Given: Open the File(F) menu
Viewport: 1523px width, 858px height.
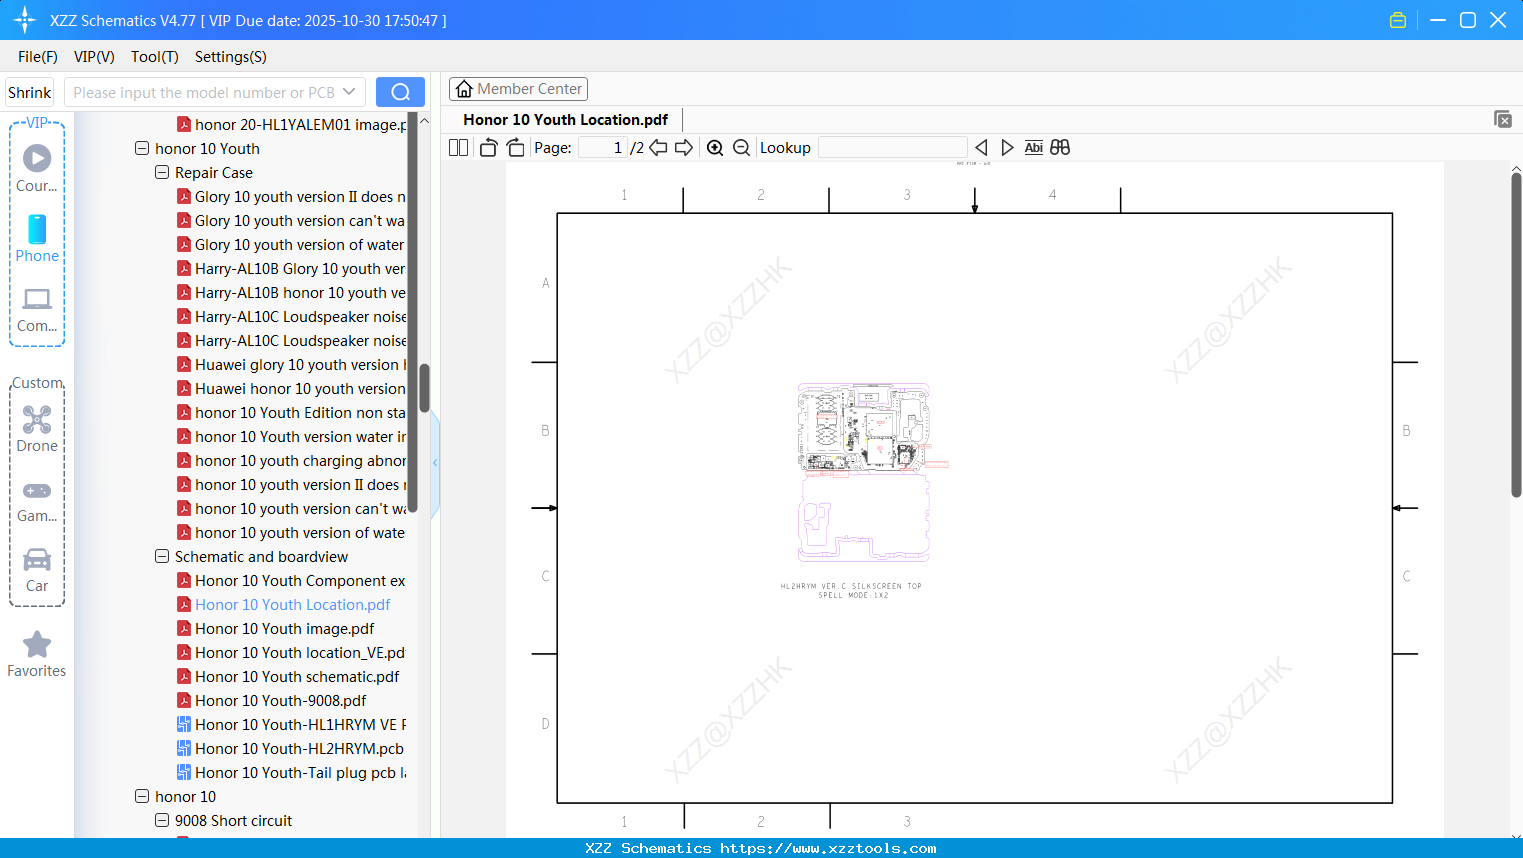Looking at the screenshot, I should point(38,57).
